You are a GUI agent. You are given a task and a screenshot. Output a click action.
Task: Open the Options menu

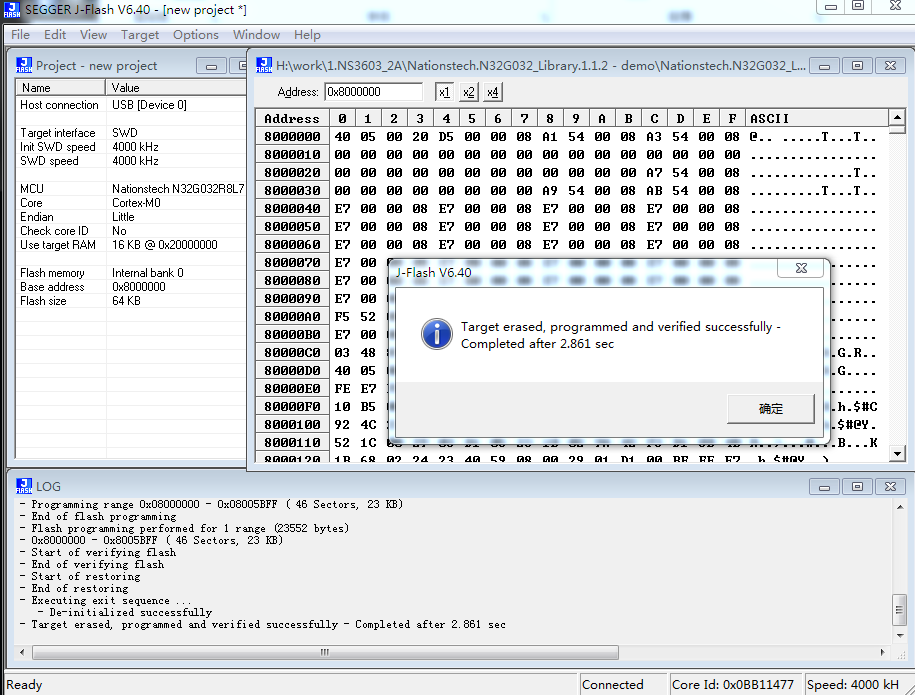pos(195,35)
